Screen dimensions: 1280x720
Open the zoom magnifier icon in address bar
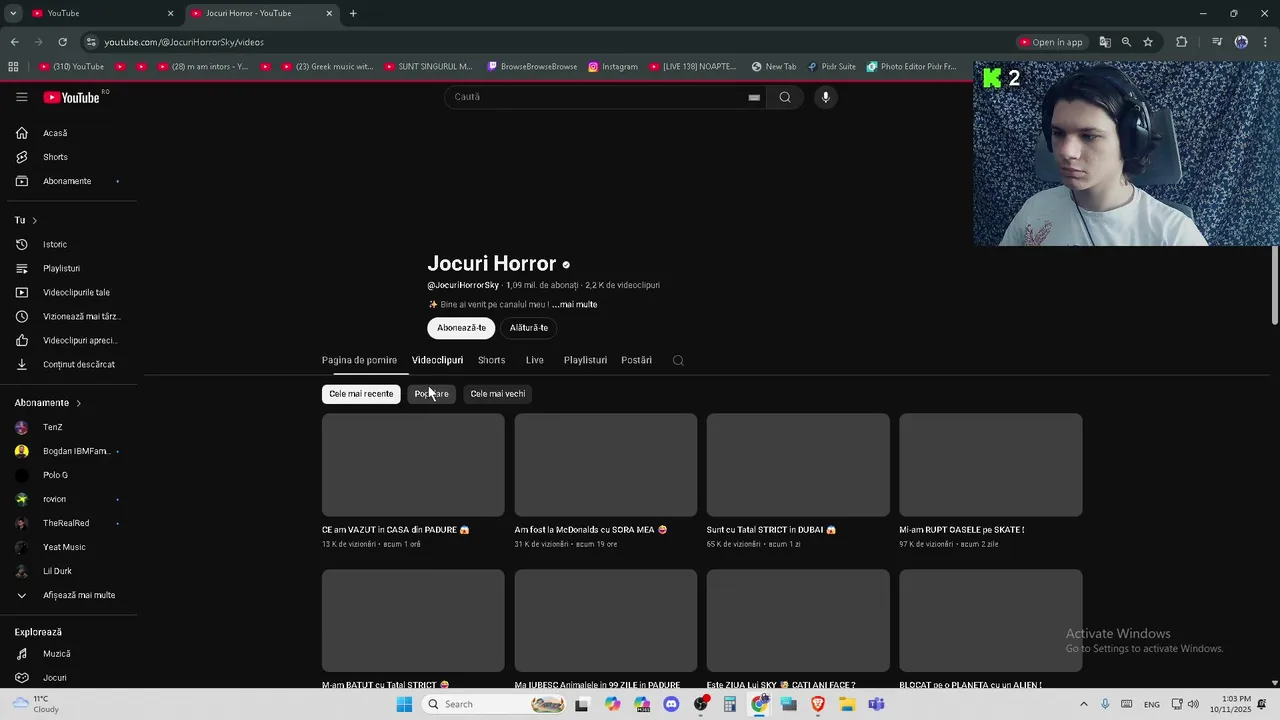[x=1126, y=42]
